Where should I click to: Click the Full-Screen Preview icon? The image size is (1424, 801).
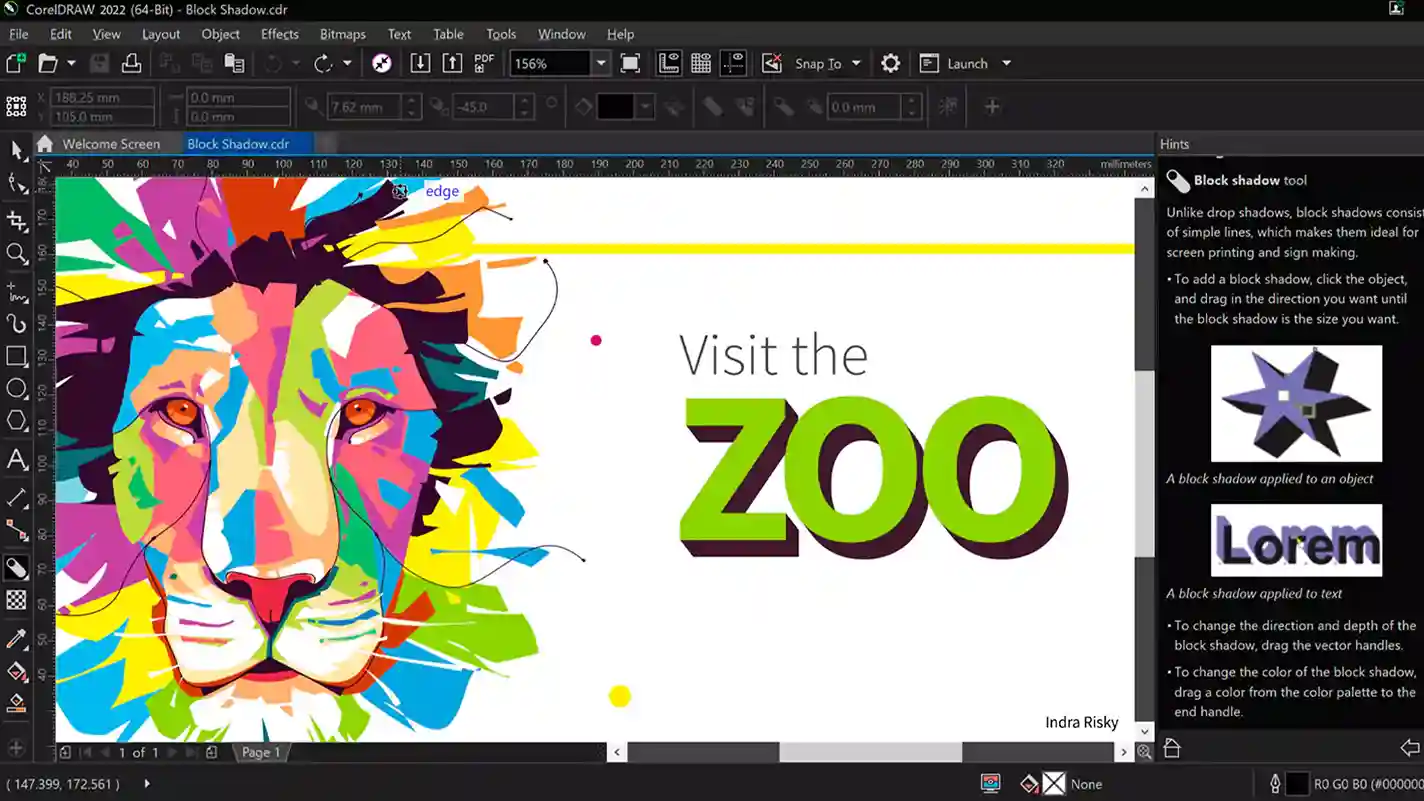pos(630,63)
